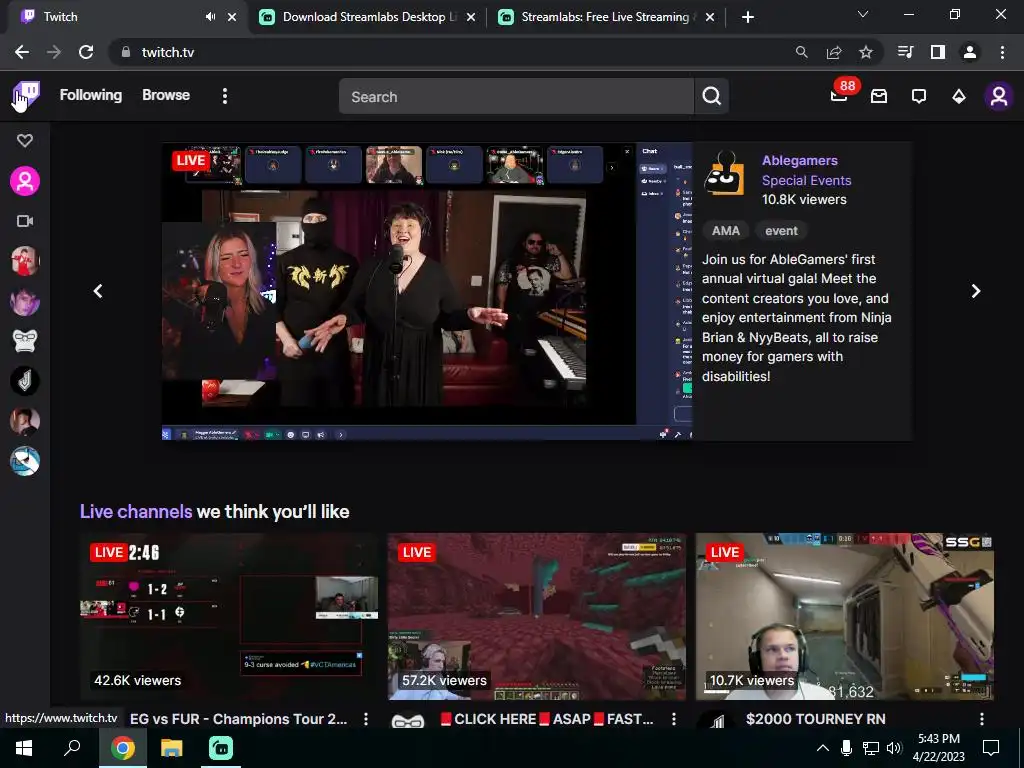Viewport: 1024px width, 768px height.
Task: Reload the Twitch page
Action: point(86,52)
